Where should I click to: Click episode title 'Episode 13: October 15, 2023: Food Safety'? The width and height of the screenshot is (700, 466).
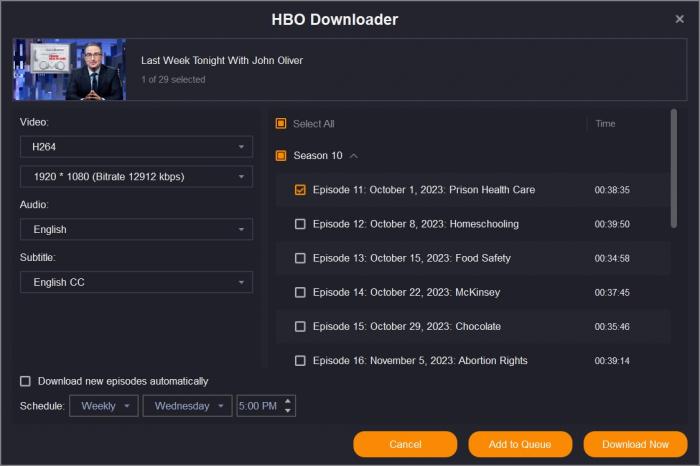pos(412,258)
